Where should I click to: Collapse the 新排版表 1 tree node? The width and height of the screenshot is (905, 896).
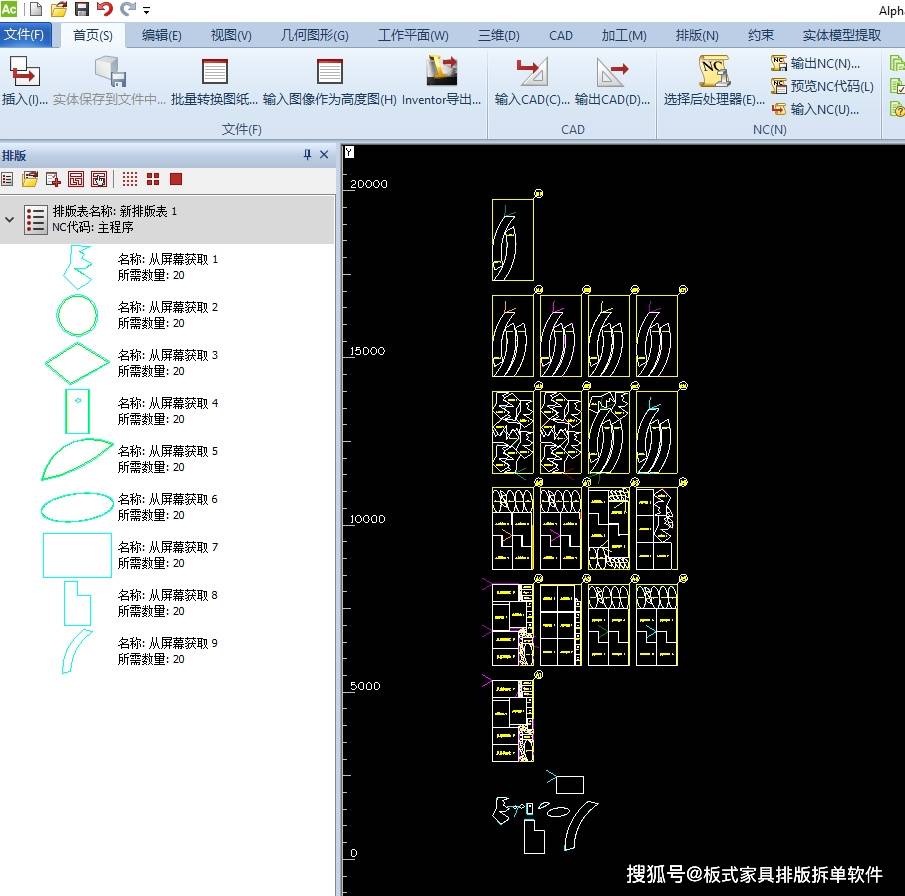tap(10, 219)
